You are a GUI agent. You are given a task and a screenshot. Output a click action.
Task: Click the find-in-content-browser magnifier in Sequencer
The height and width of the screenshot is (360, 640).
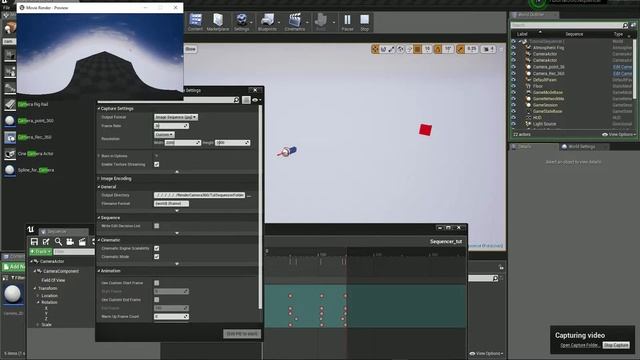coord(58,242)
